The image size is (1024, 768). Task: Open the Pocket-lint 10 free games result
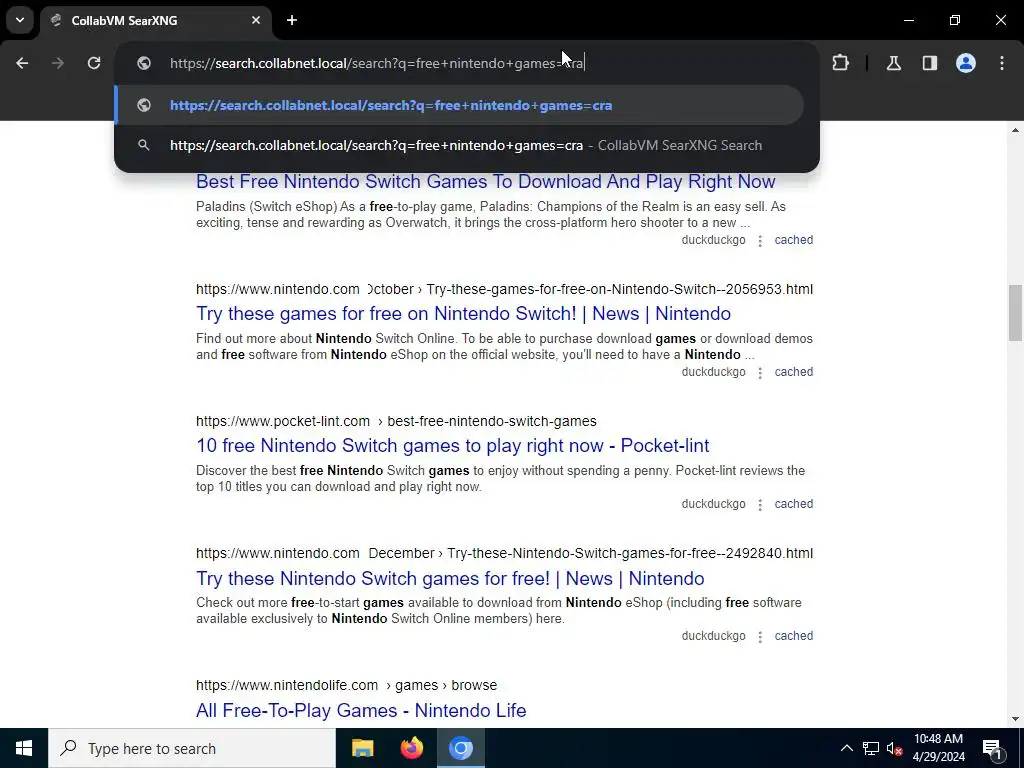(453, 445)
